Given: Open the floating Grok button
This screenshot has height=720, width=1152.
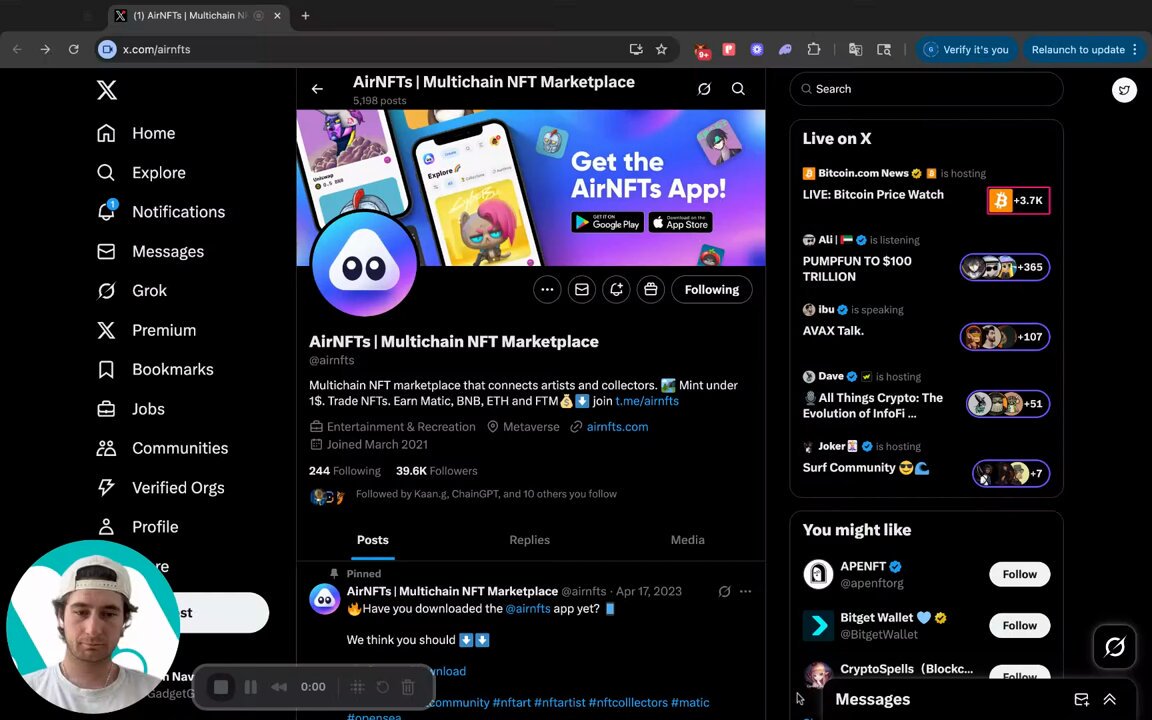Looking at the screenshot, I should point(1115,647).
